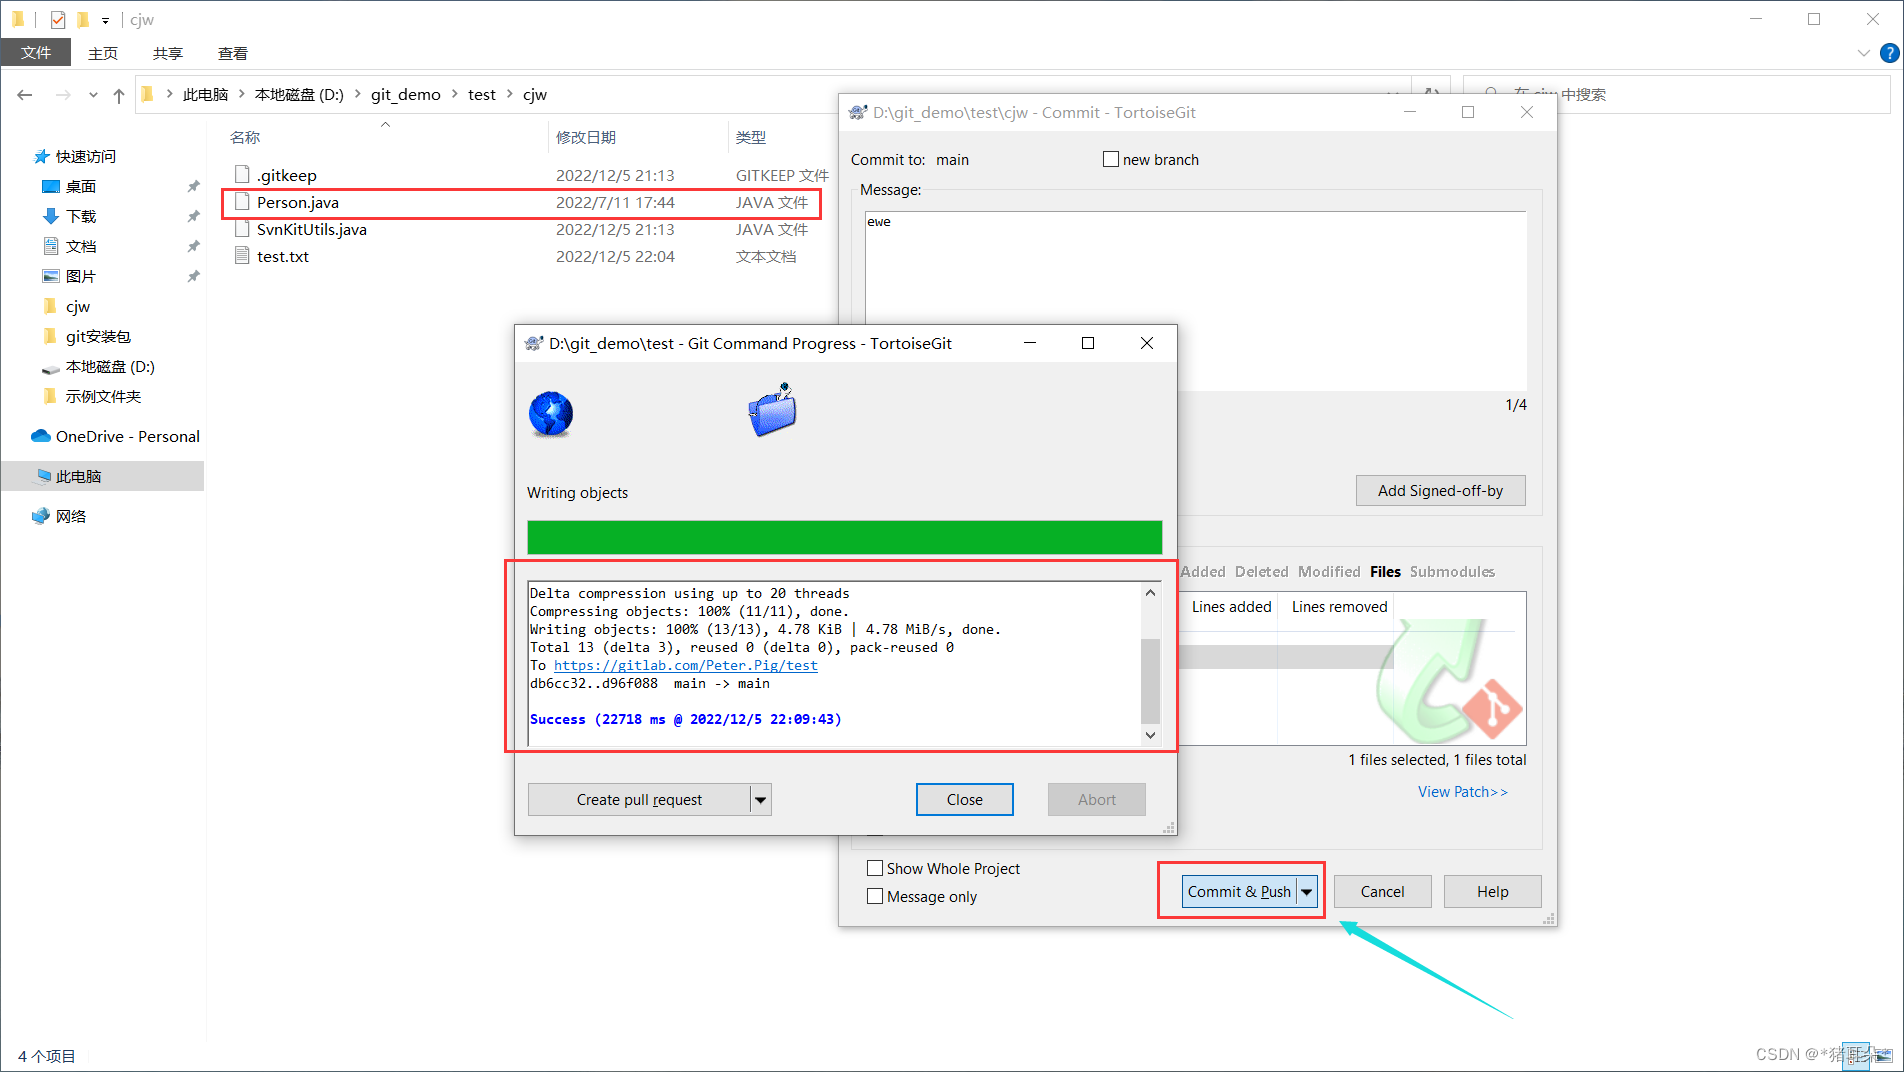Screen dimensions: 1904x1072
Task: Enable the Message only checkbox
Action: [x=876, y=896]
